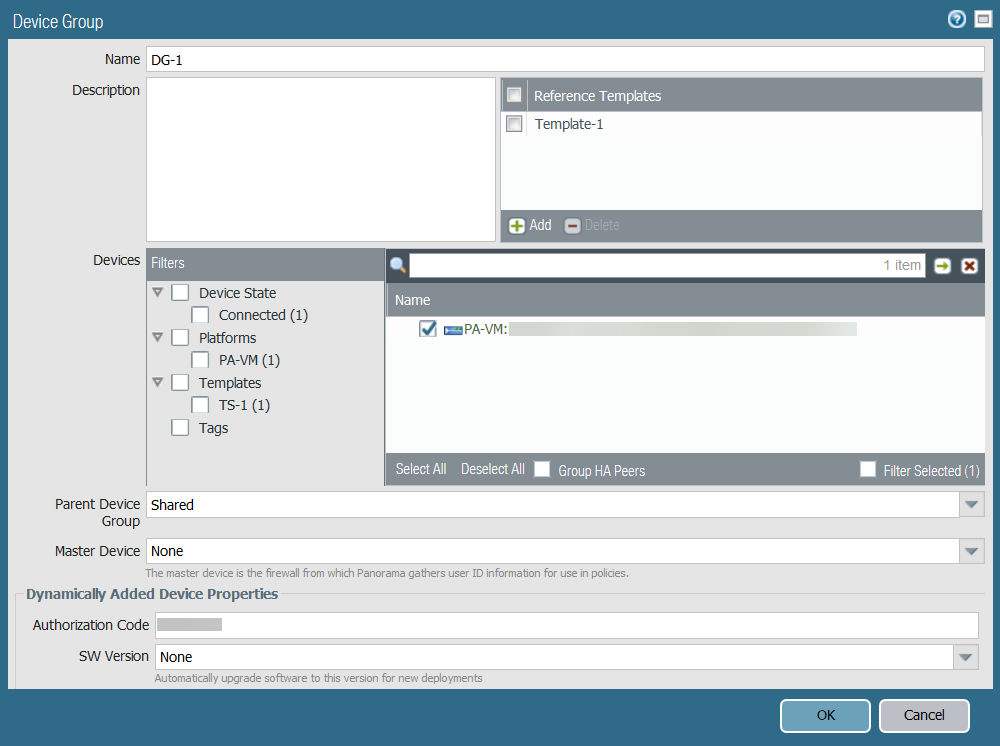The image size is (1000, 746).
Task: Toggle the TS-1 (1) checkbox
Action: tap(200, 405)
